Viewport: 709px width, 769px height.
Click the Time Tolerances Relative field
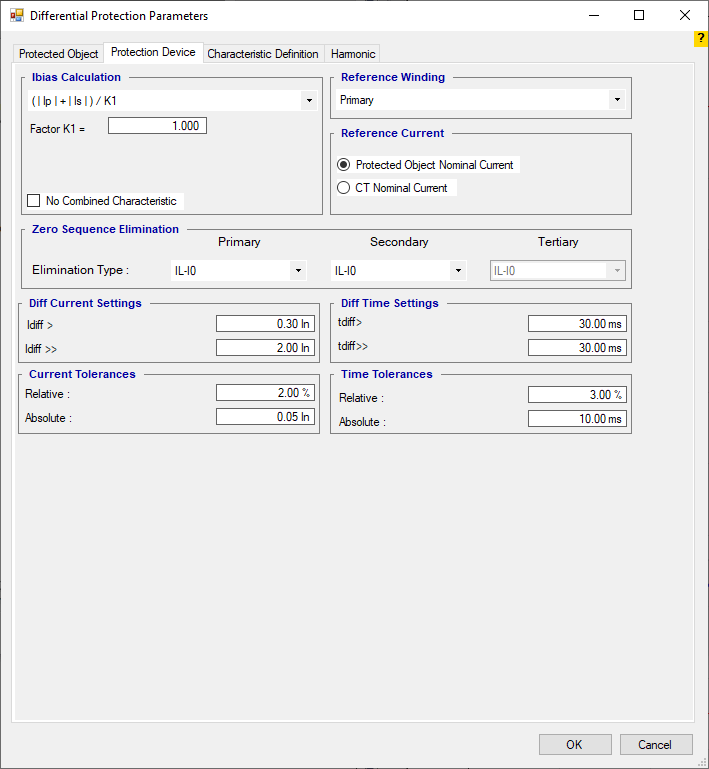[576, 395]
